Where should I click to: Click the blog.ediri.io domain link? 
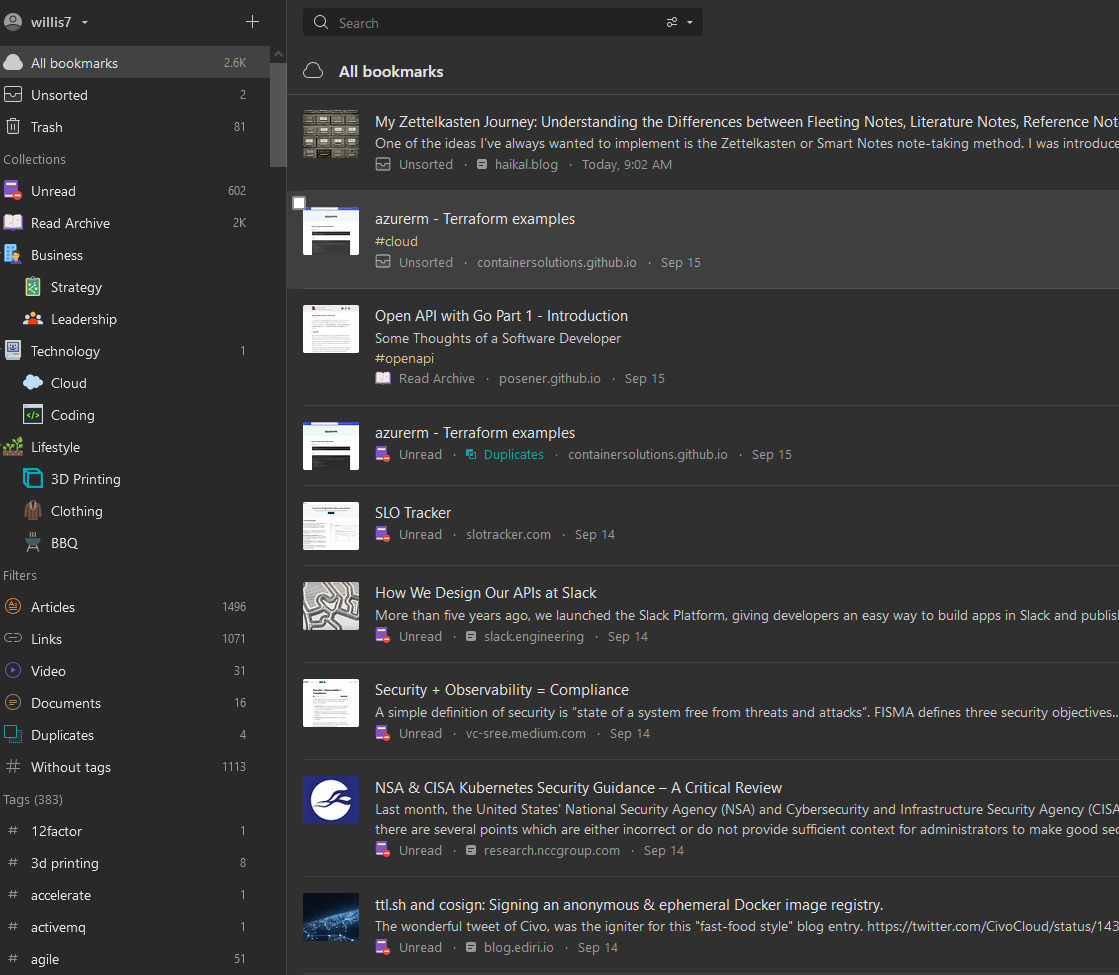coord(518,948)
